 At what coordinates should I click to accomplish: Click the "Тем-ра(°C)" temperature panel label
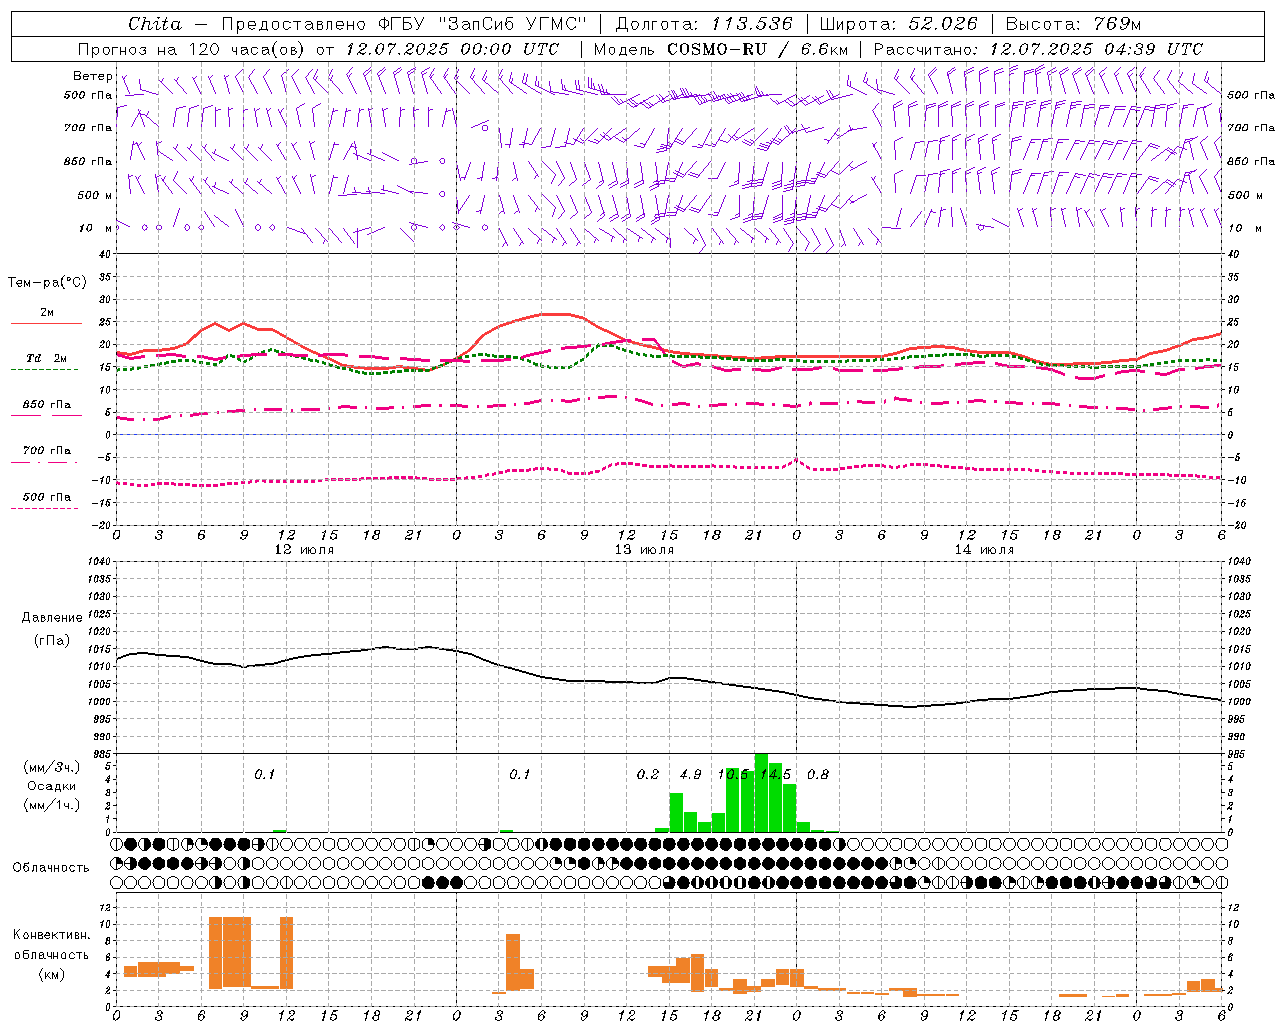tap(47, 283)
